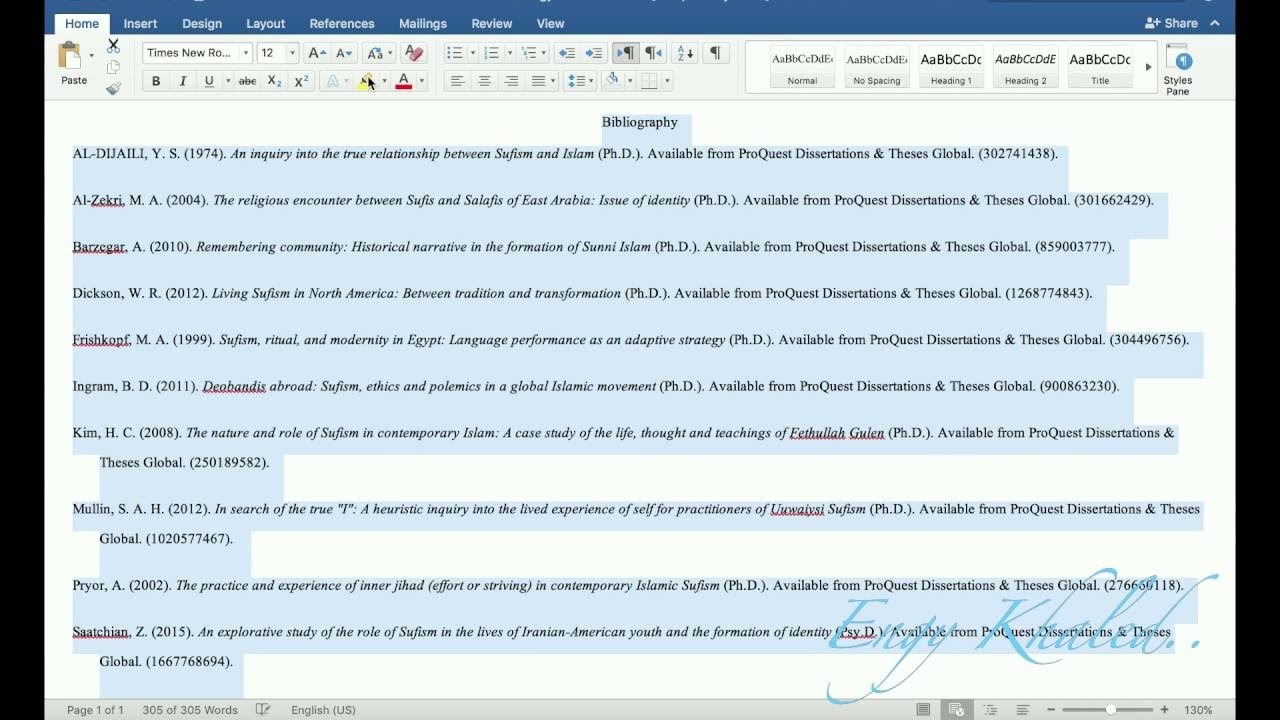Switch to Web Layout view
The image size is (1280, 720).
956,710
